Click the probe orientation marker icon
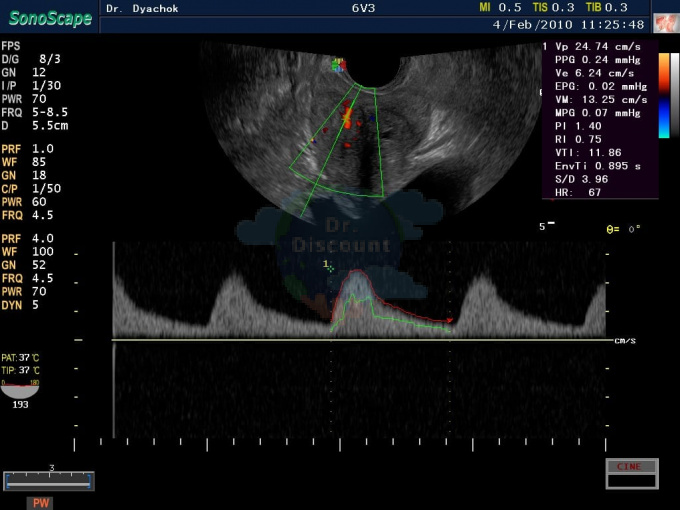 (339, 65)
